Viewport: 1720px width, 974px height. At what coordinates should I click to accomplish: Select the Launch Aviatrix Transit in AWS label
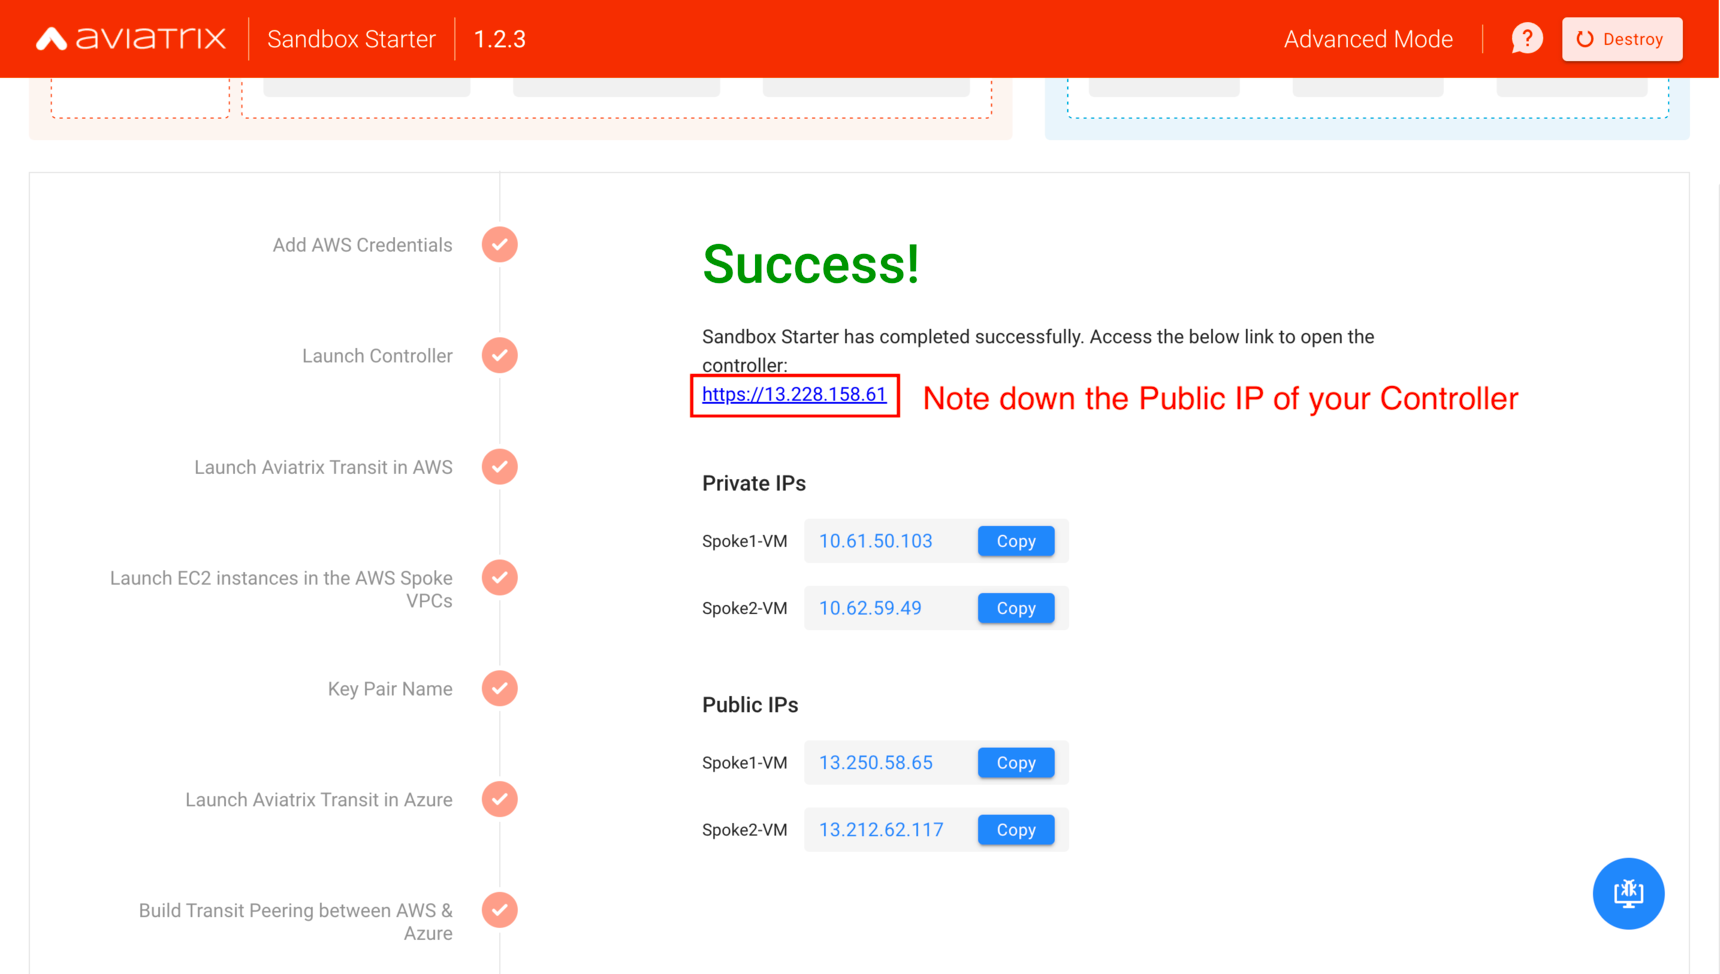click(x=323, y=467)
